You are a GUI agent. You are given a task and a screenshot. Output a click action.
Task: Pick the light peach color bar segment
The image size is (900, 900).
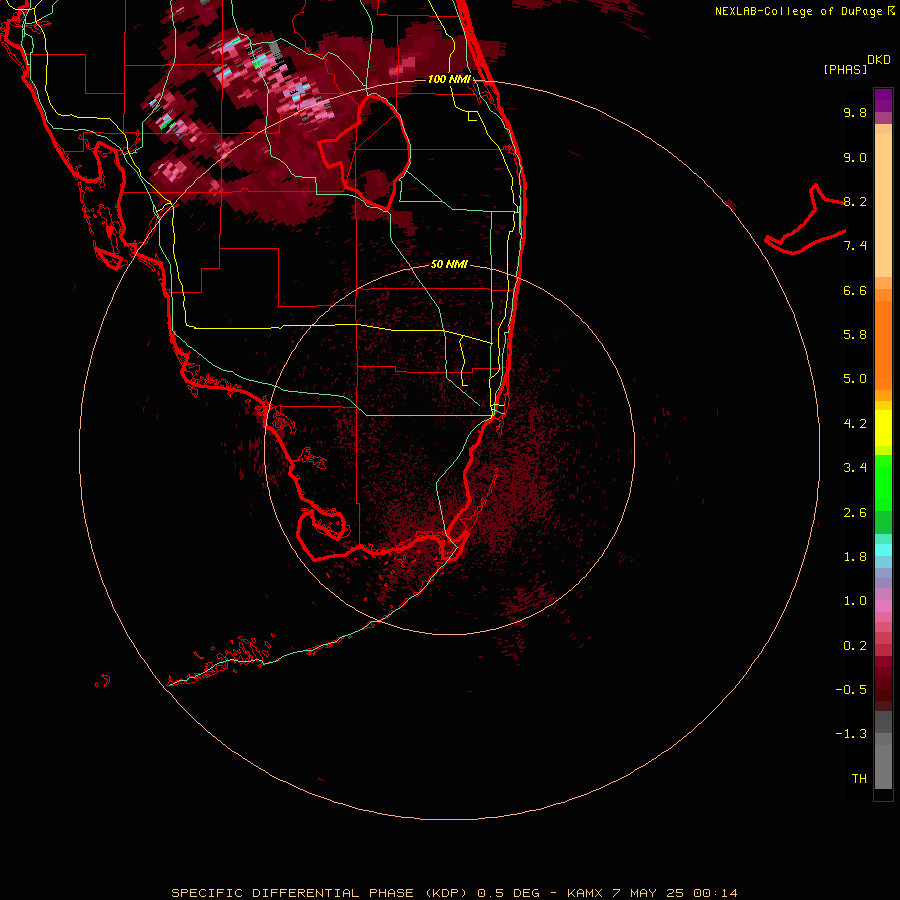tap(883, 205)
